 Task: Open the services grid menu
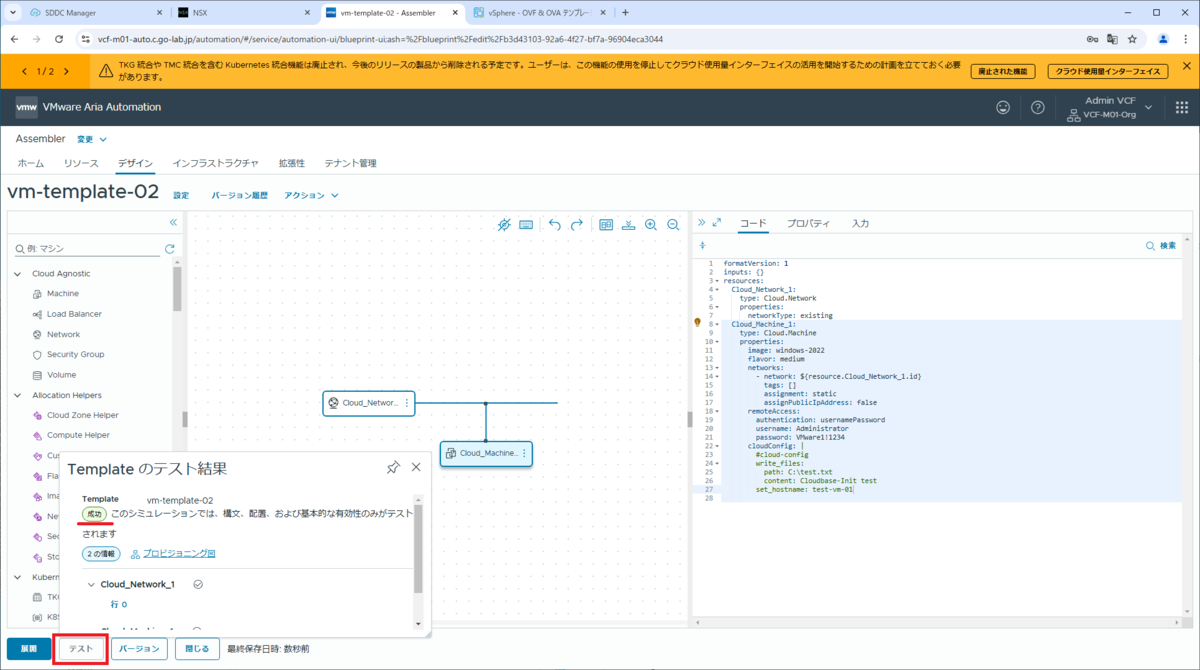1182,107
